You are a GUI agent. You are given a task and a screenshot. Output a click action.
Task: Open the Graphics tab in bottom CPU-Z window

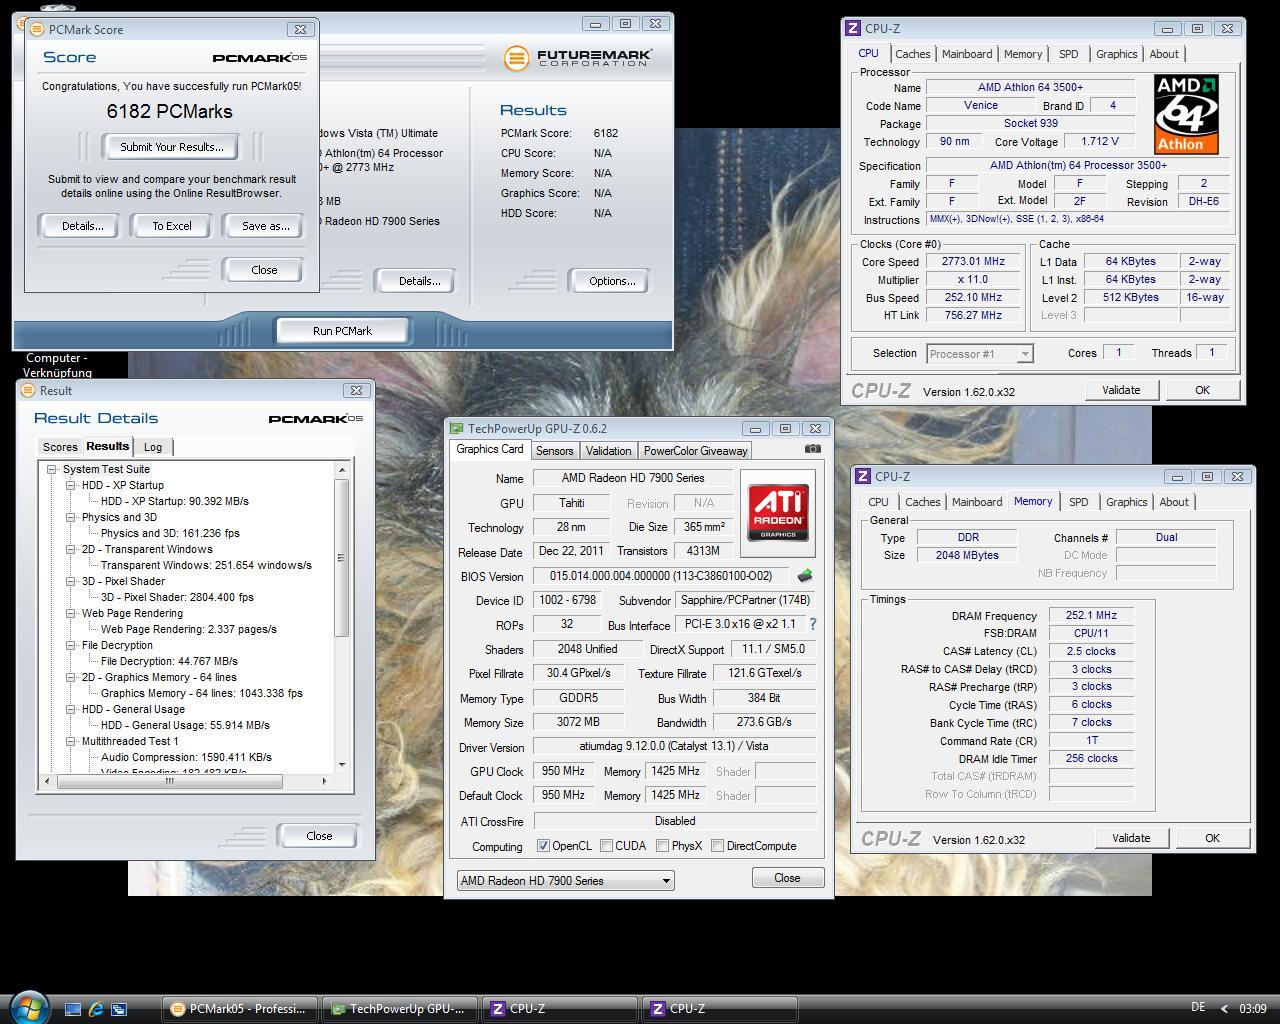pyautogui.click(x=1126, y=502)
